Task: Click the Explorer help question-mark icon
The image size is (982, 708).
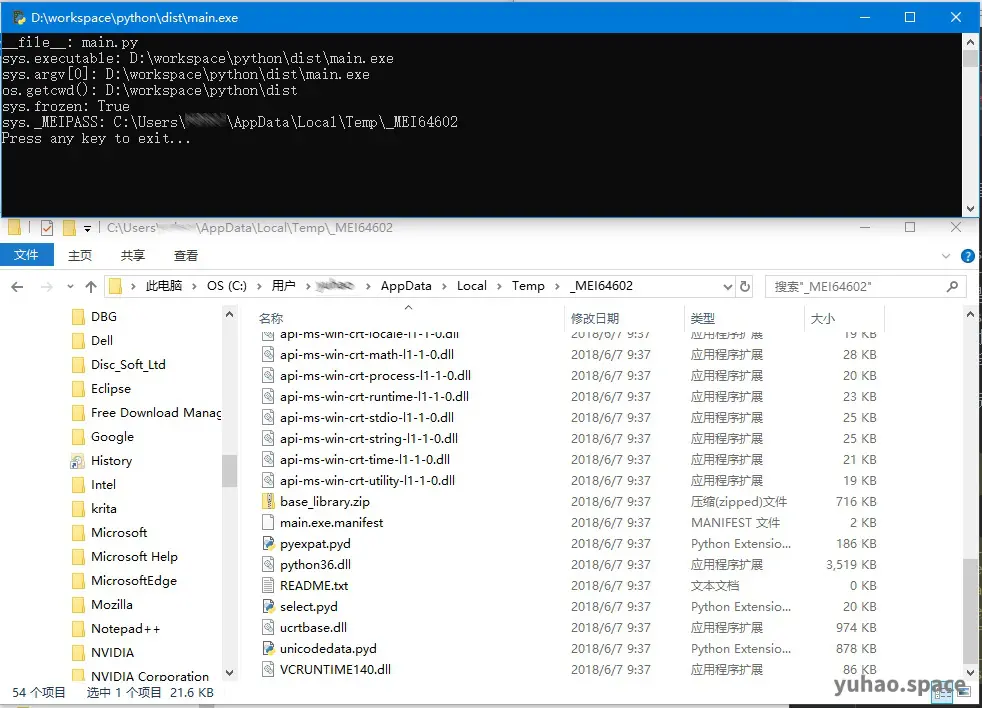Action: click(x=968, y=256)
